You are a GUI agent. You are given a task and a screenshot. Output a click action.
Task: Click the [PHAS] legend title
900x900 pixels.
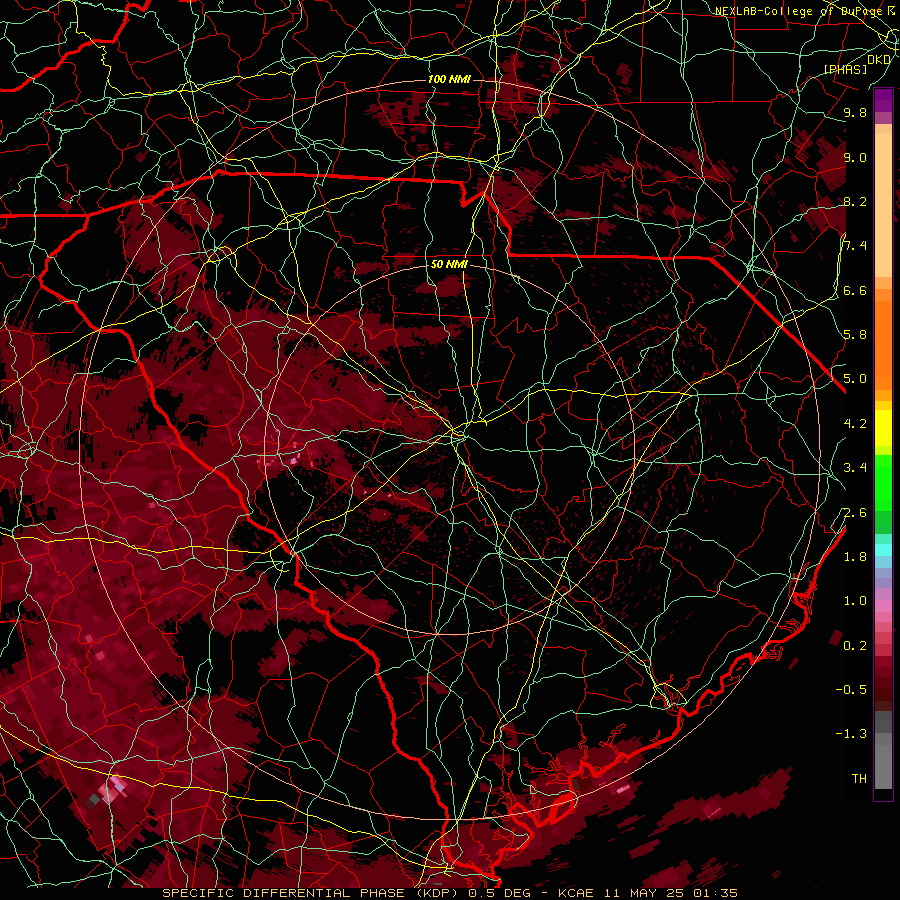pyautogui.click(x=845, y=69)
